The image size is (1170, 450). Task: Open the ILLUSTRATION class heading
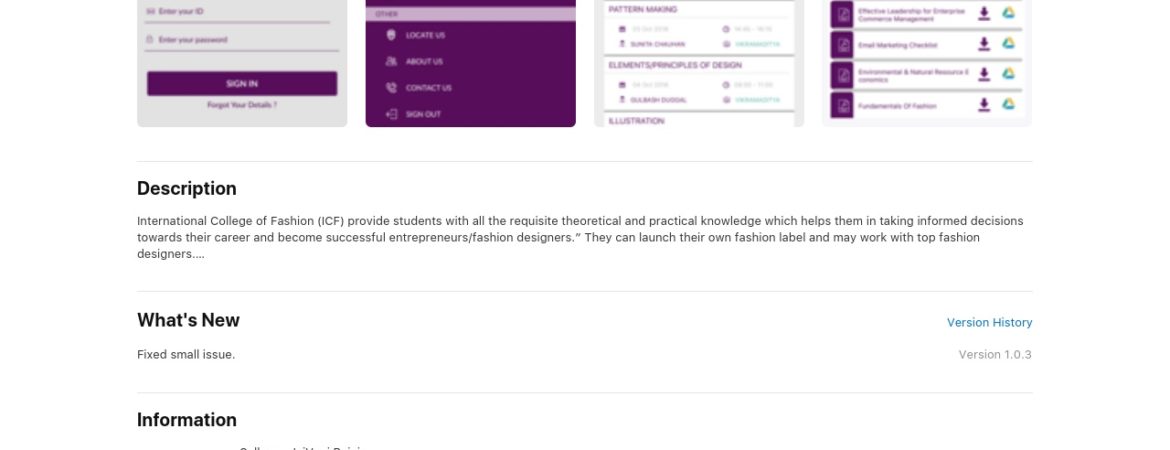click(x=636, y=121)
